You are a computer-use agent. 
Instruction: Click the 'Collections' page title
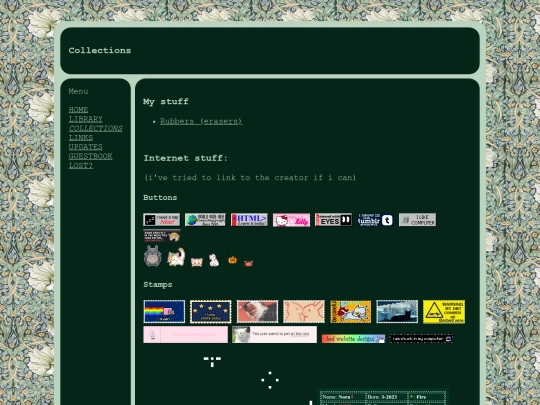pos(100,51)
